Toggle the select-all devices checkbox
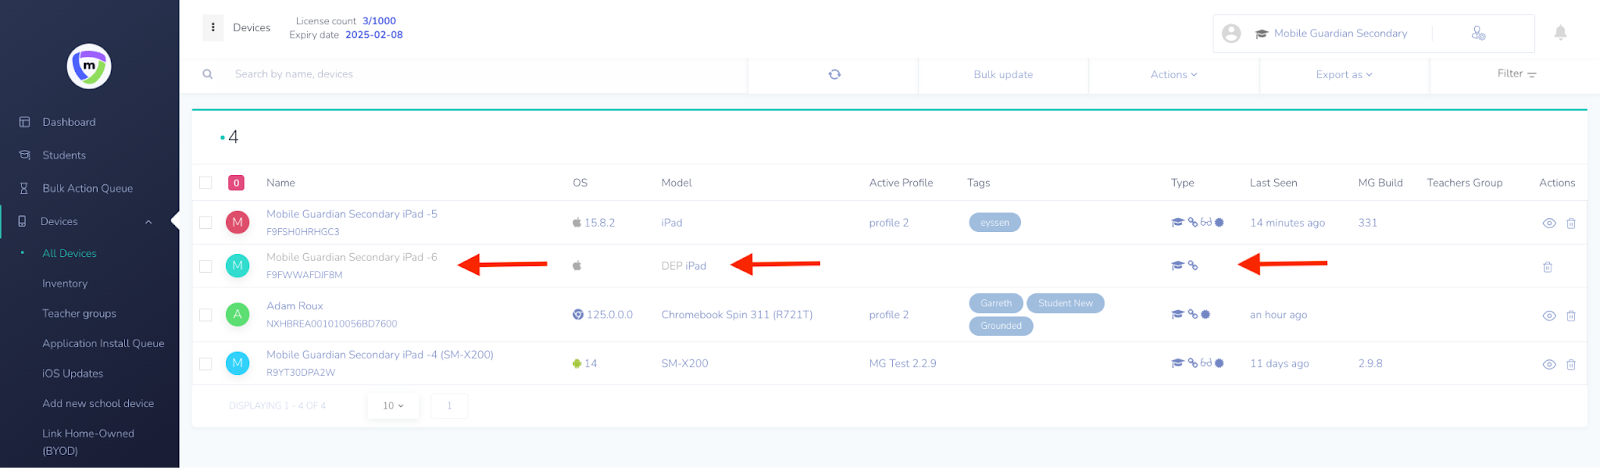This screenshot has height=468, width=1600. click(206, 183)
